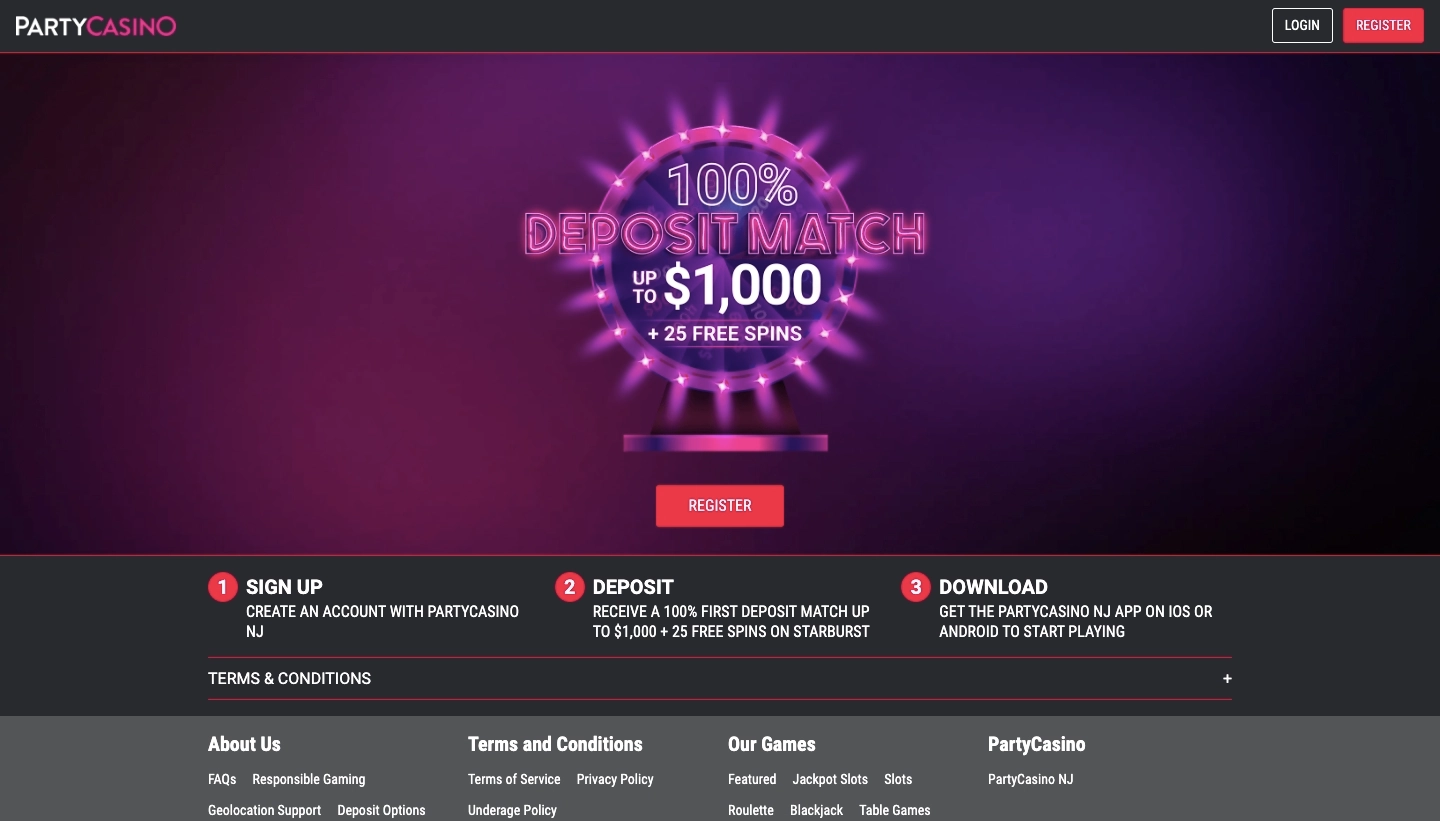Image resolution: width=1440 pixels, height=821 pixels.
Task: Open Geolocation Support link
Action: click(x=265, y=810)
